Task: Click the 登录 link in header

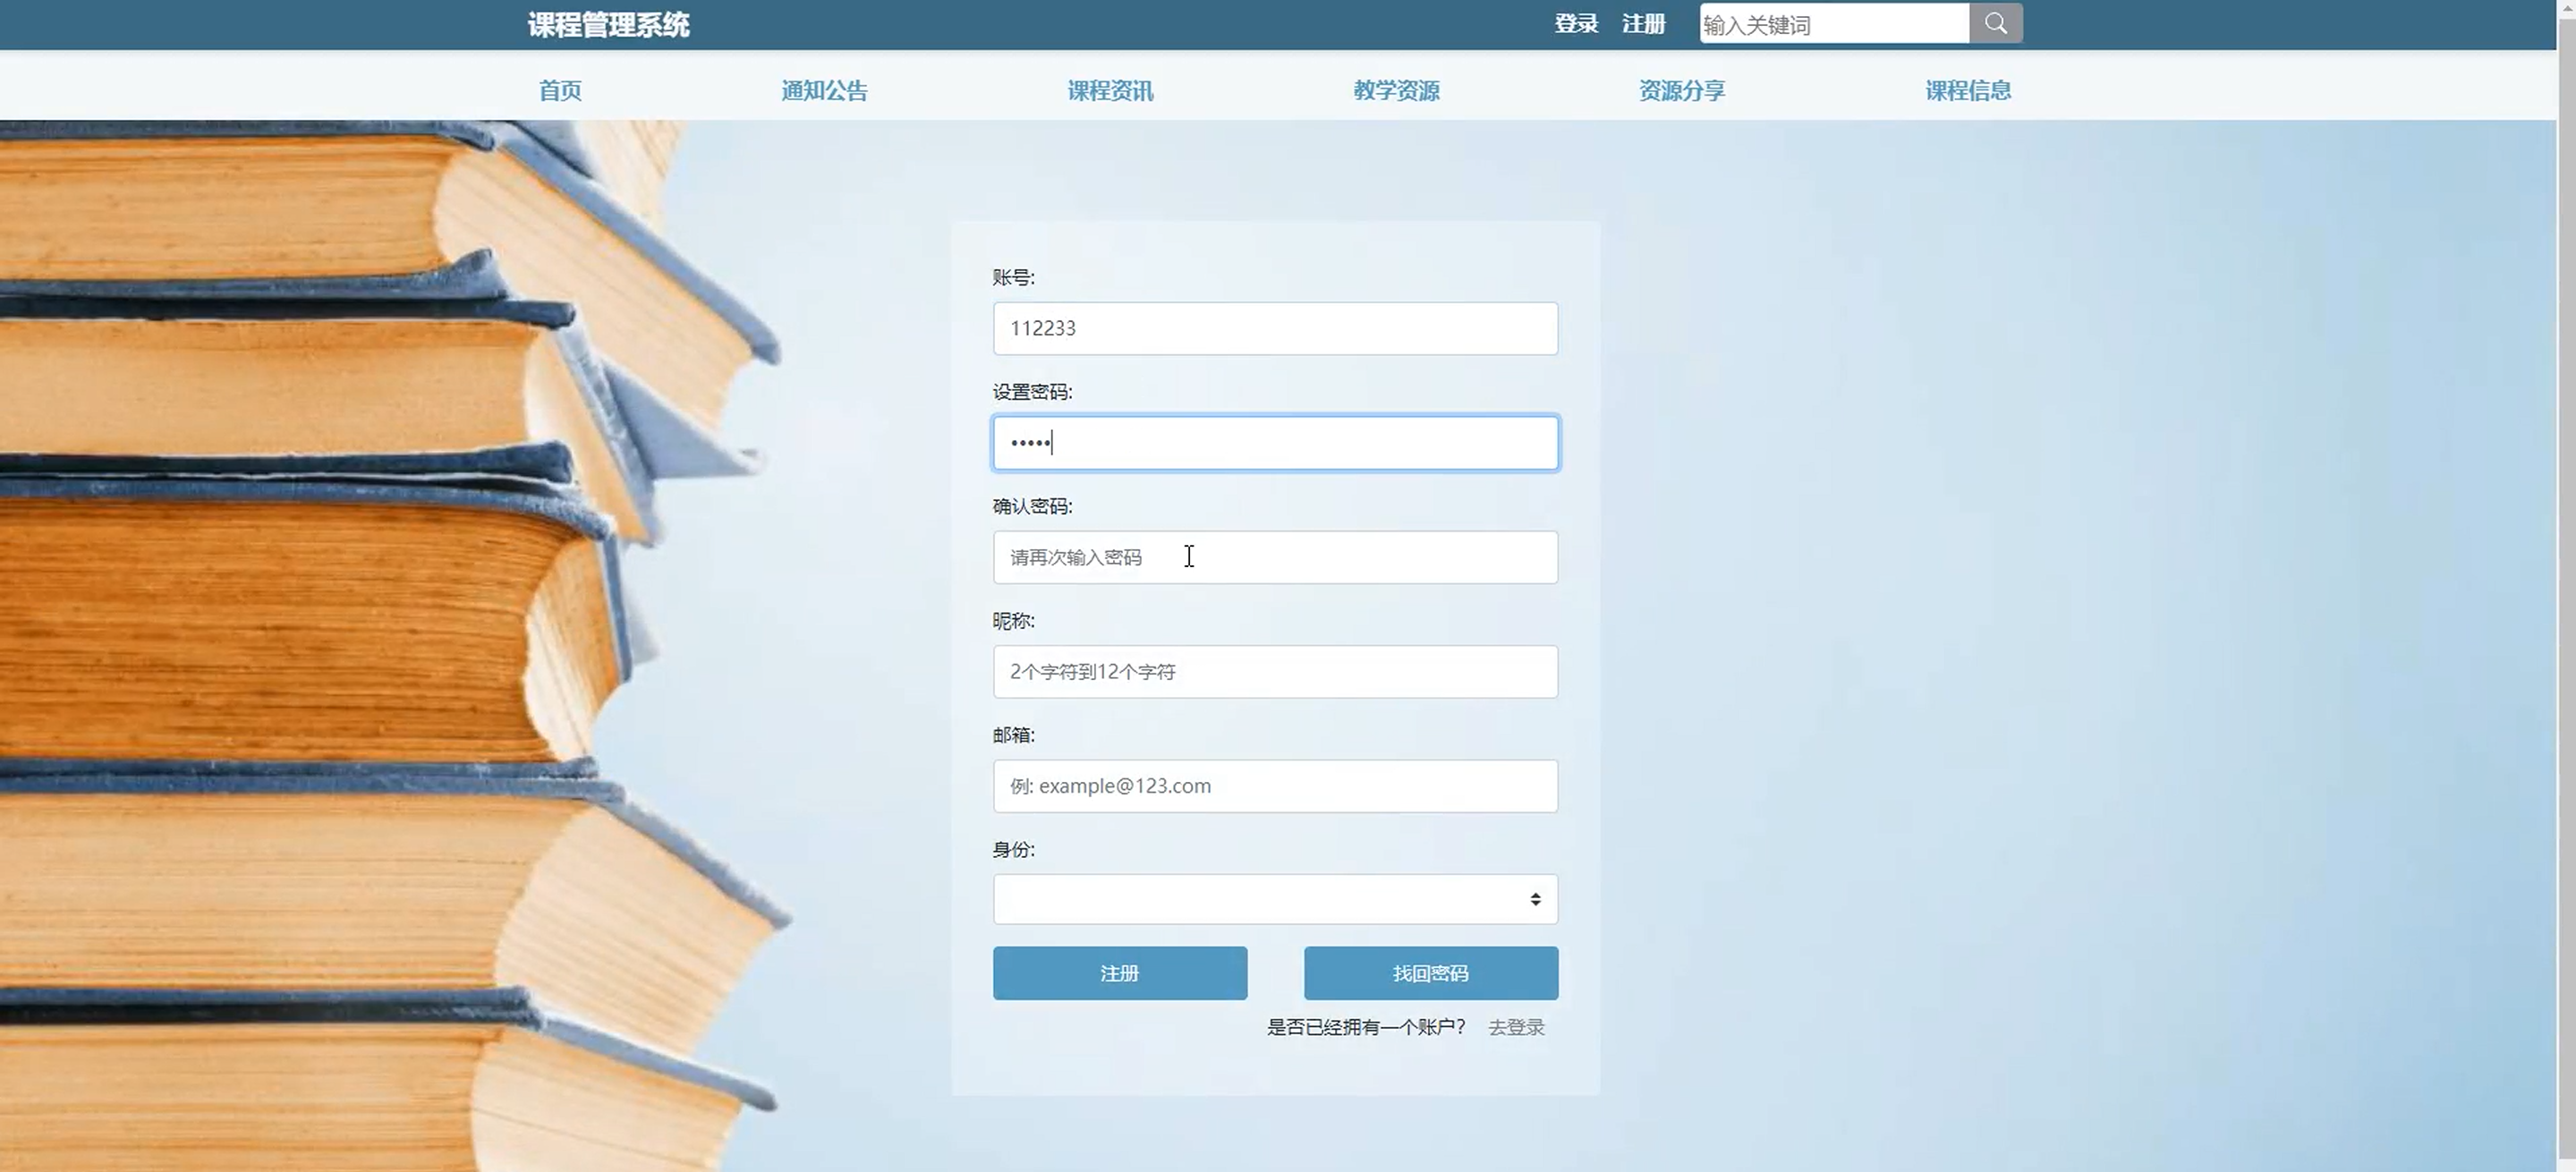Action: pos(1576,23)
